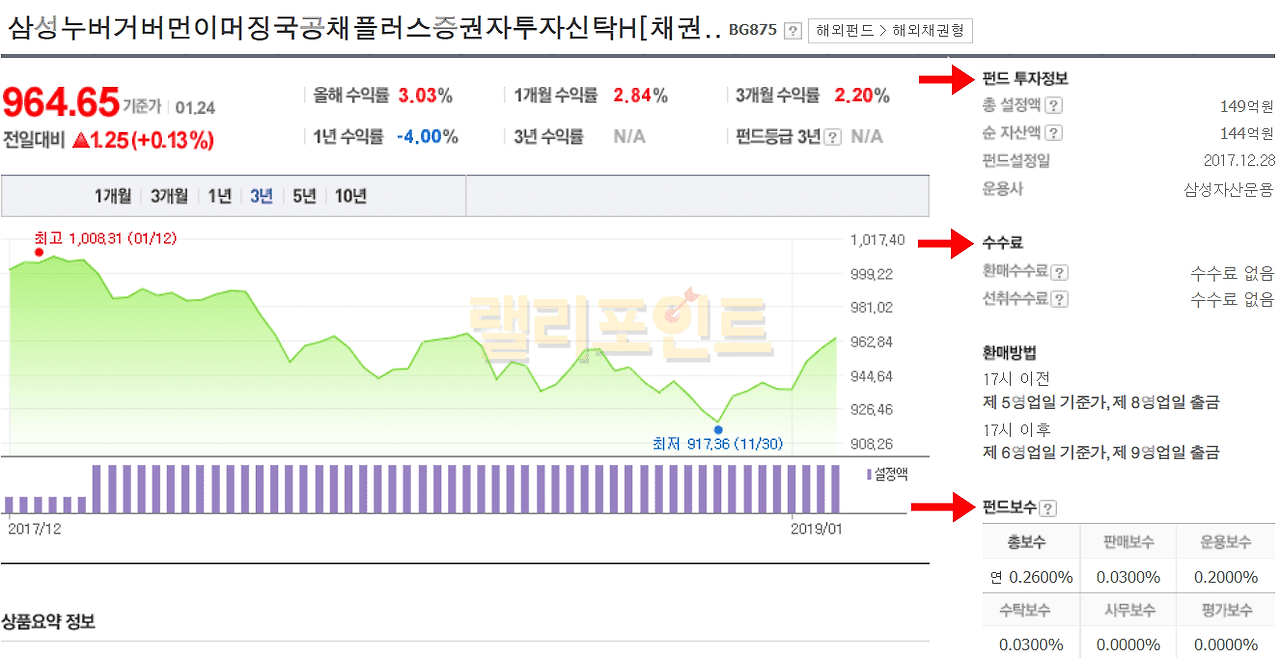Click help icon next to 환매수수료
This screenshot has width=1280, height=658.
click(1059, 272)
